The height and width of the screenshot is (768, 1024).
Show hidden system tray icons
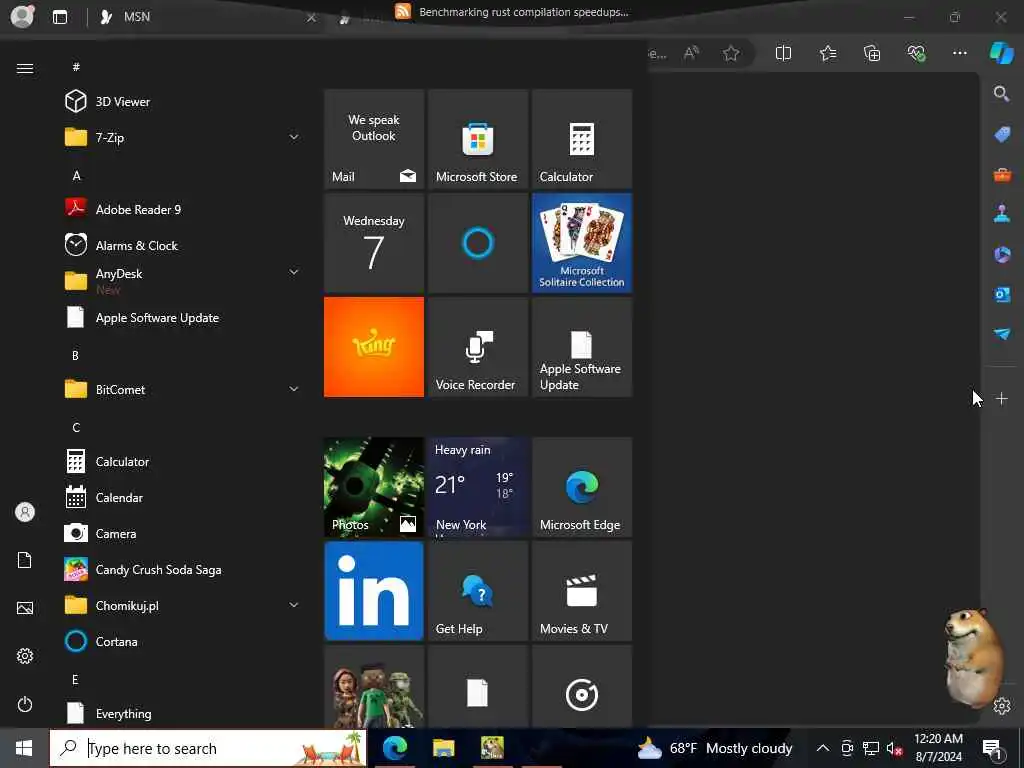pyautogui.click(x=823, y=748)
